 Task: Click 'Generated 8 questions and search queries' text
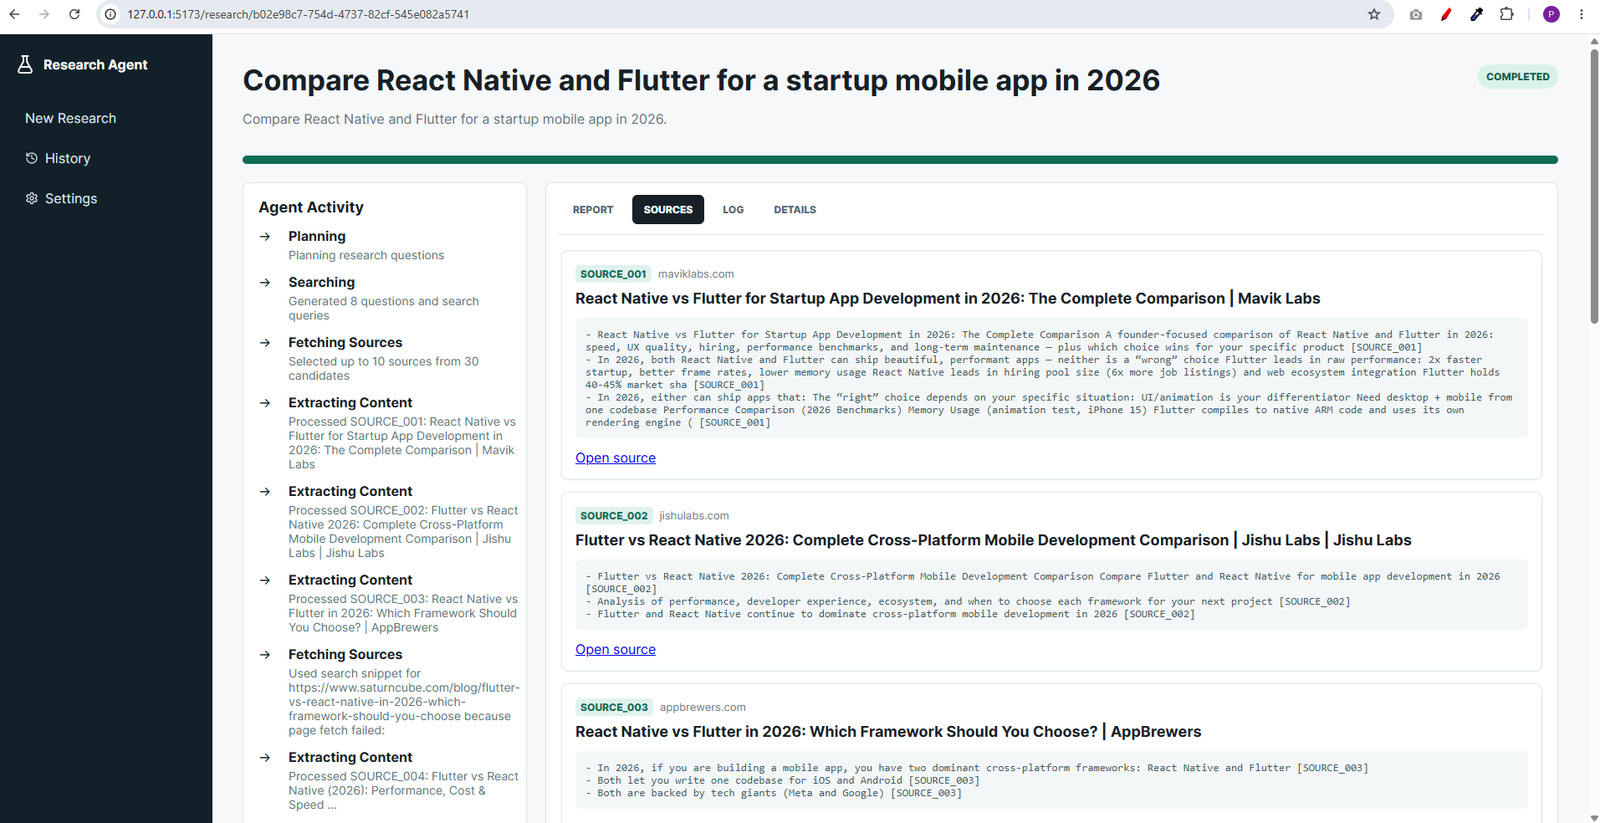tap(384, 309)
